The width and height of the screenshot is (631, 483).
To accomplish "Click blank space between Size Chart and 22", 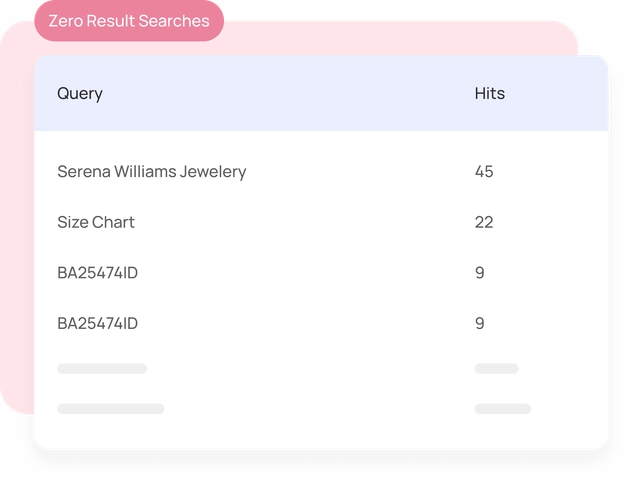I will [x=300, y=222].
